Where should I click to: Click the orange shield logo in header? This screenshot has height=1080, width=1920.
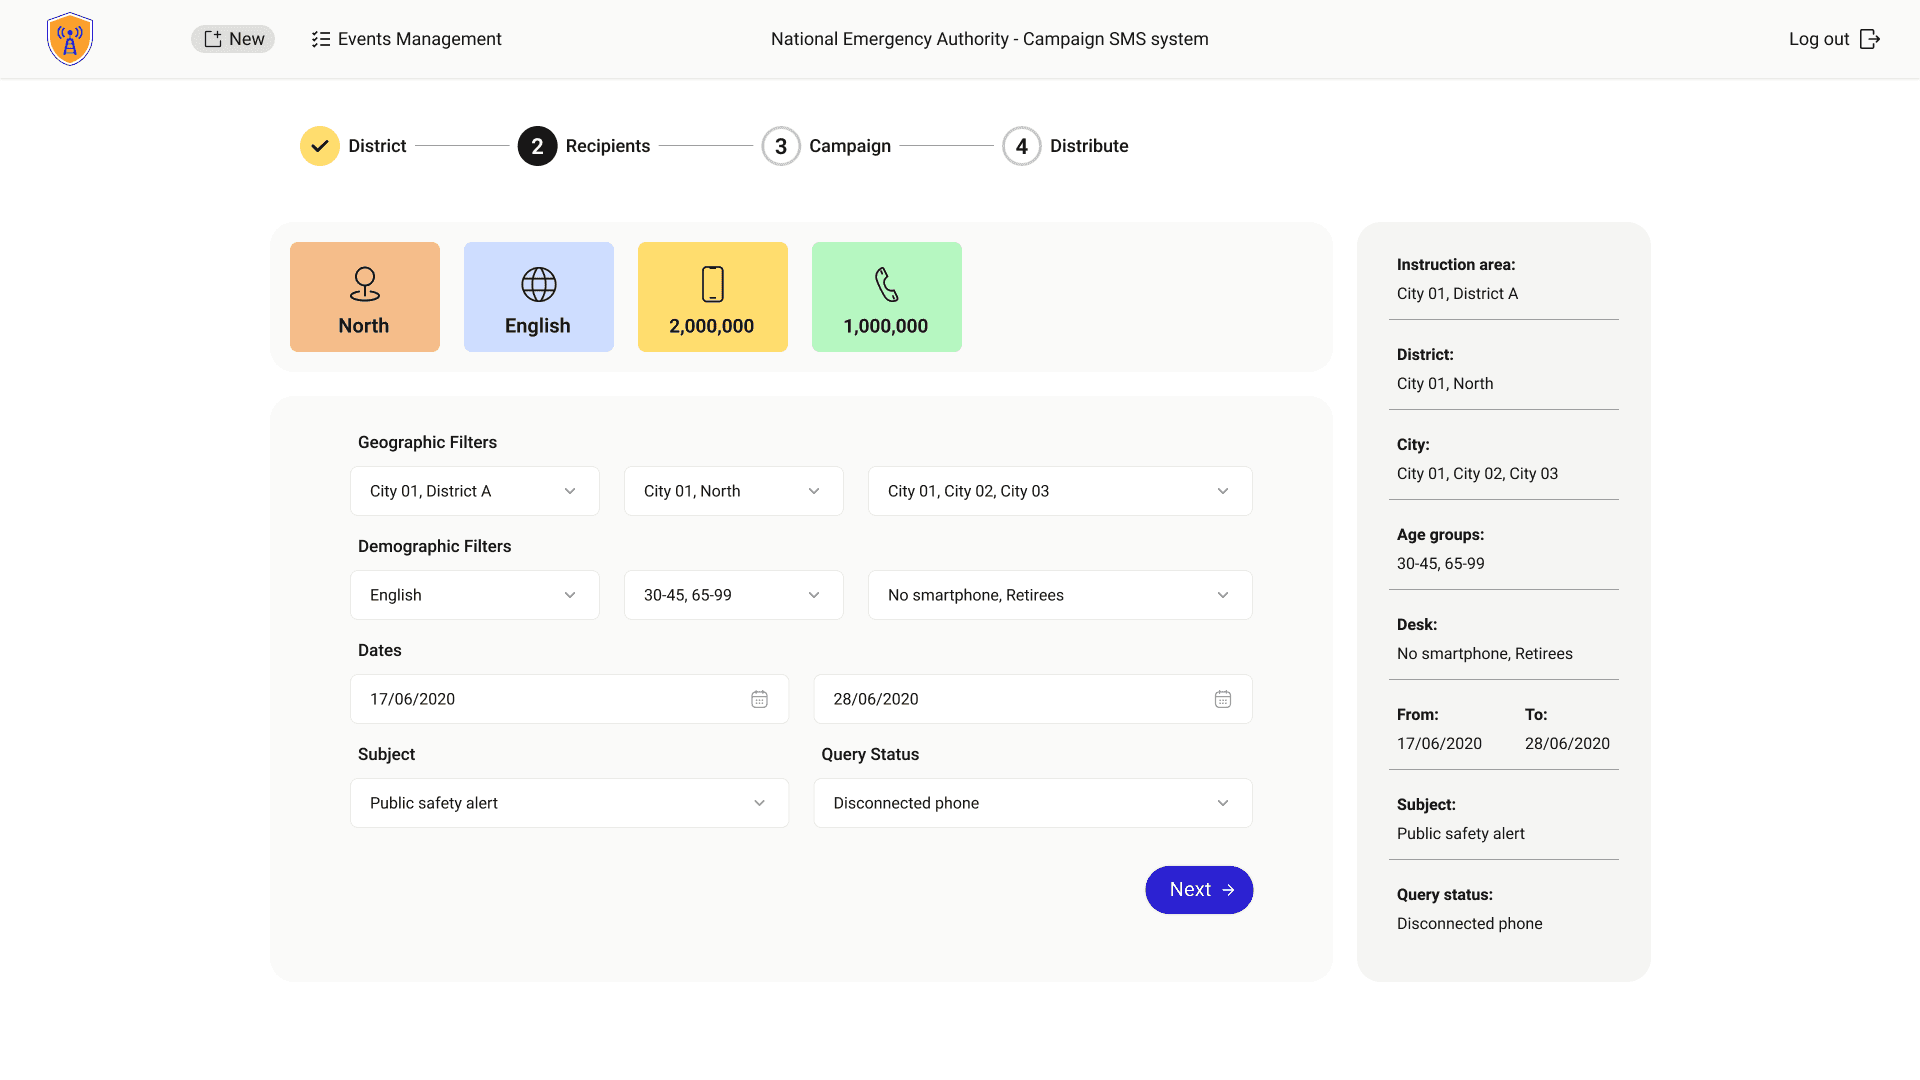(69, 38)
